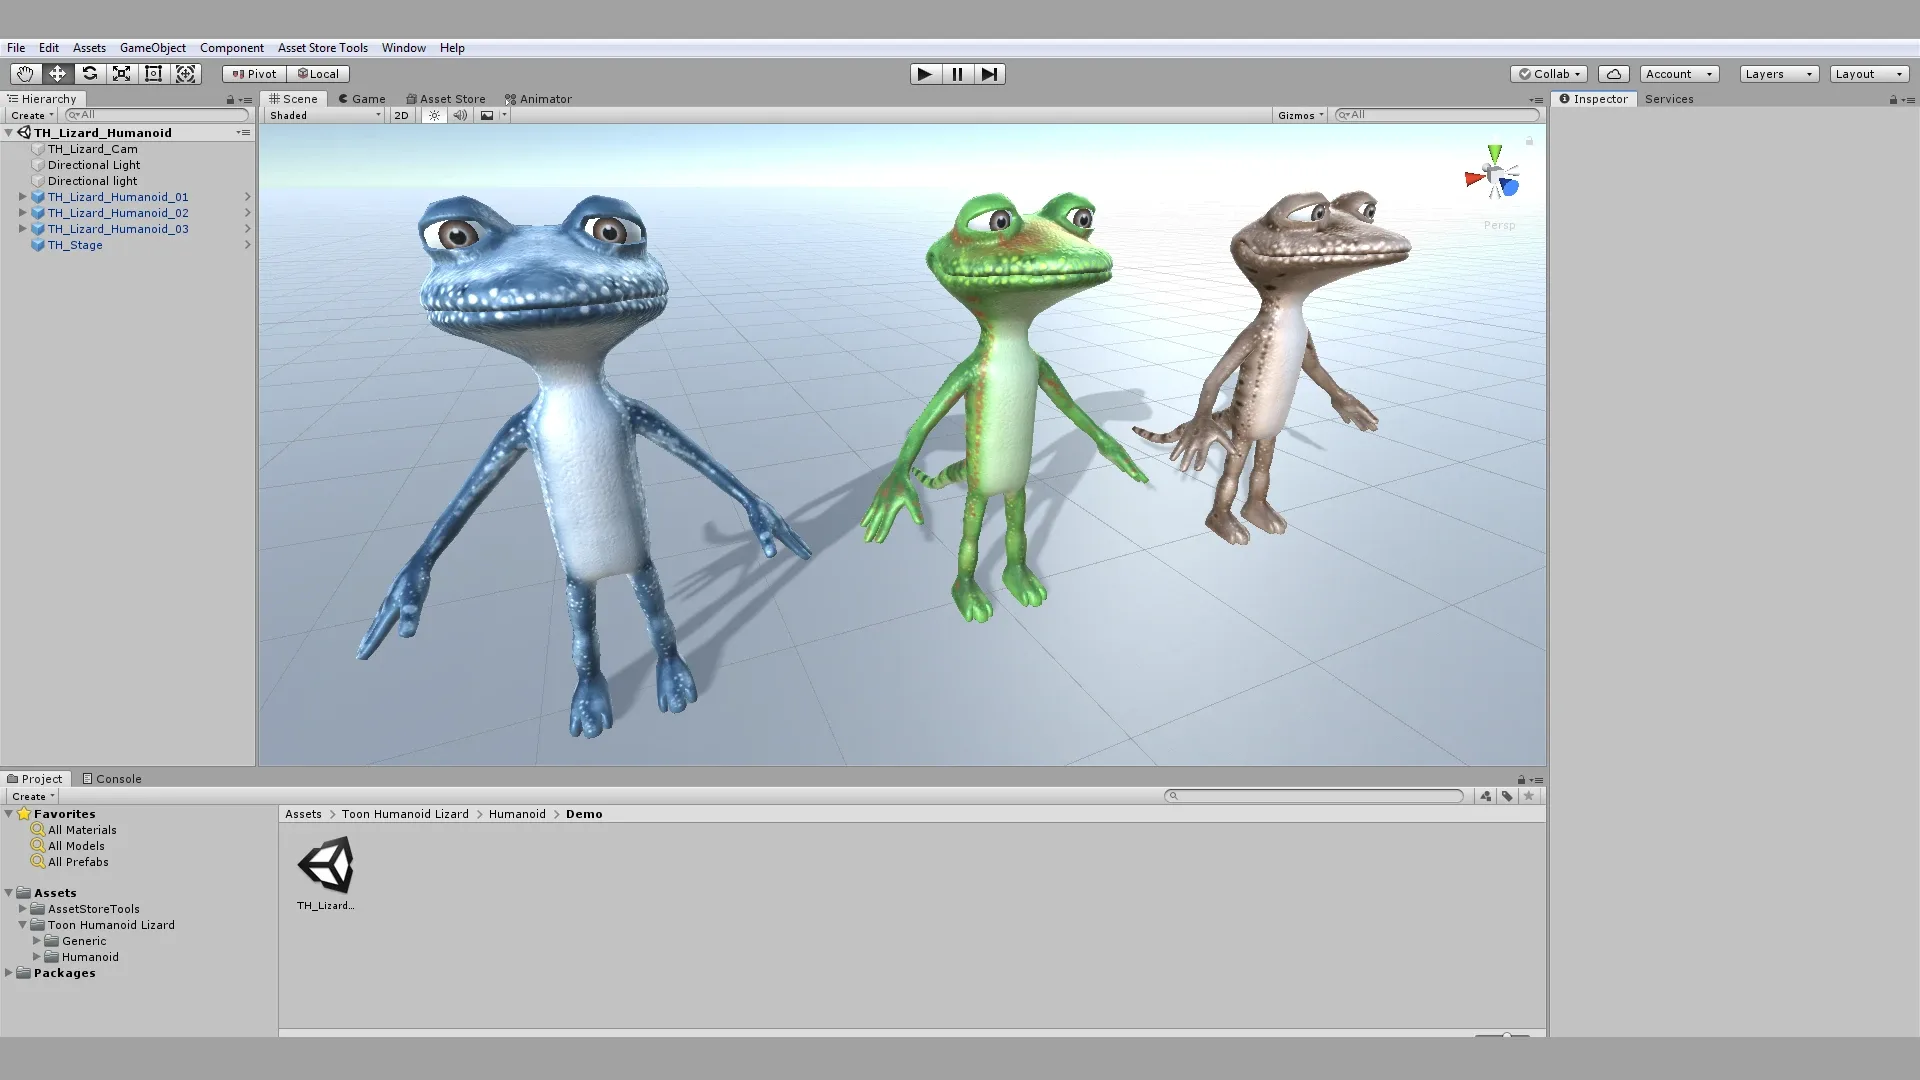Open the Account dropdown
Image resolution: width=1920 pixels, height=1080 pixels.
click(x=1679, y=74)
